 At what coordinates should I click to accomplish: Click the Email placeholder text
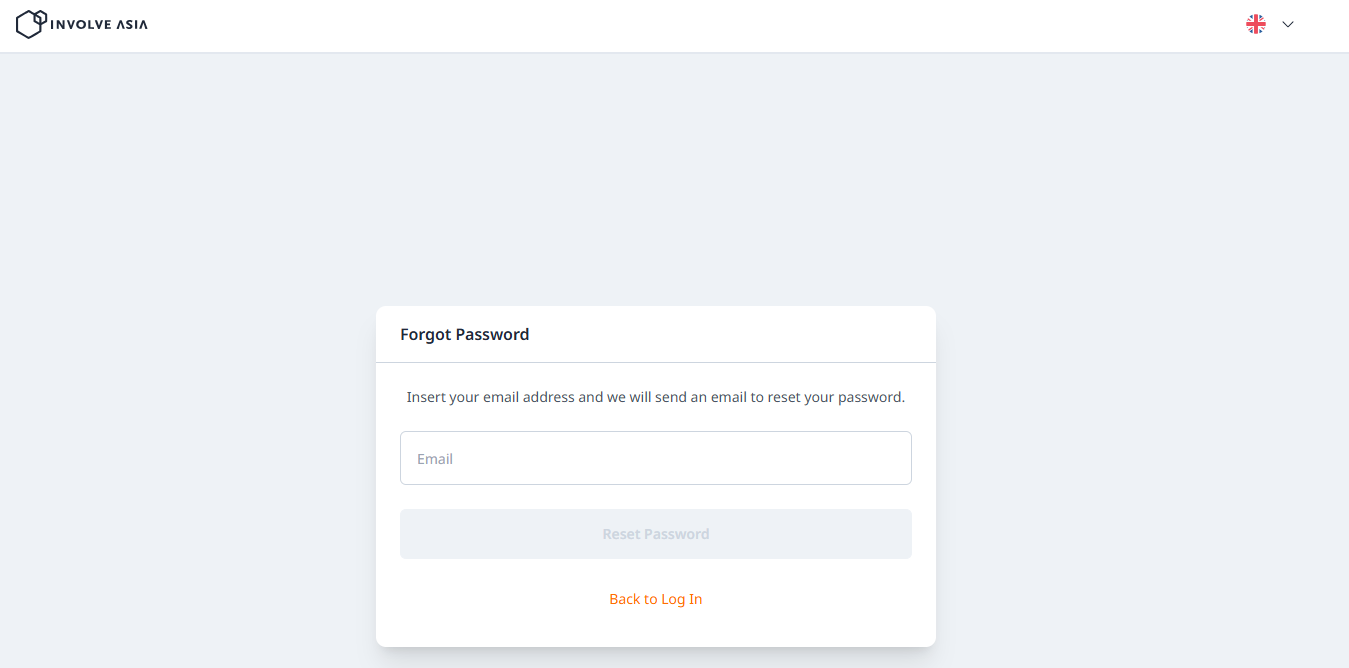(435, 459)
